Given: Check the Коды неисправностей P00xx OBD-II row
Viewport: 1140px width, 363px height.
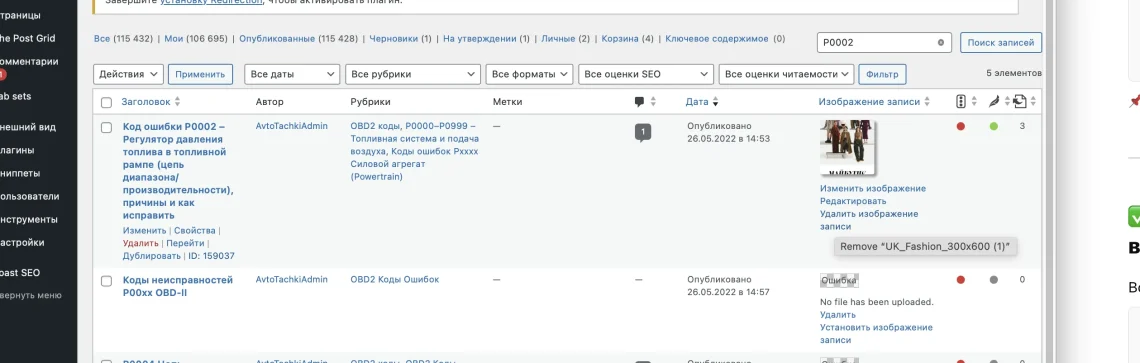Looking at the screenshot, I should click(107, 281).
